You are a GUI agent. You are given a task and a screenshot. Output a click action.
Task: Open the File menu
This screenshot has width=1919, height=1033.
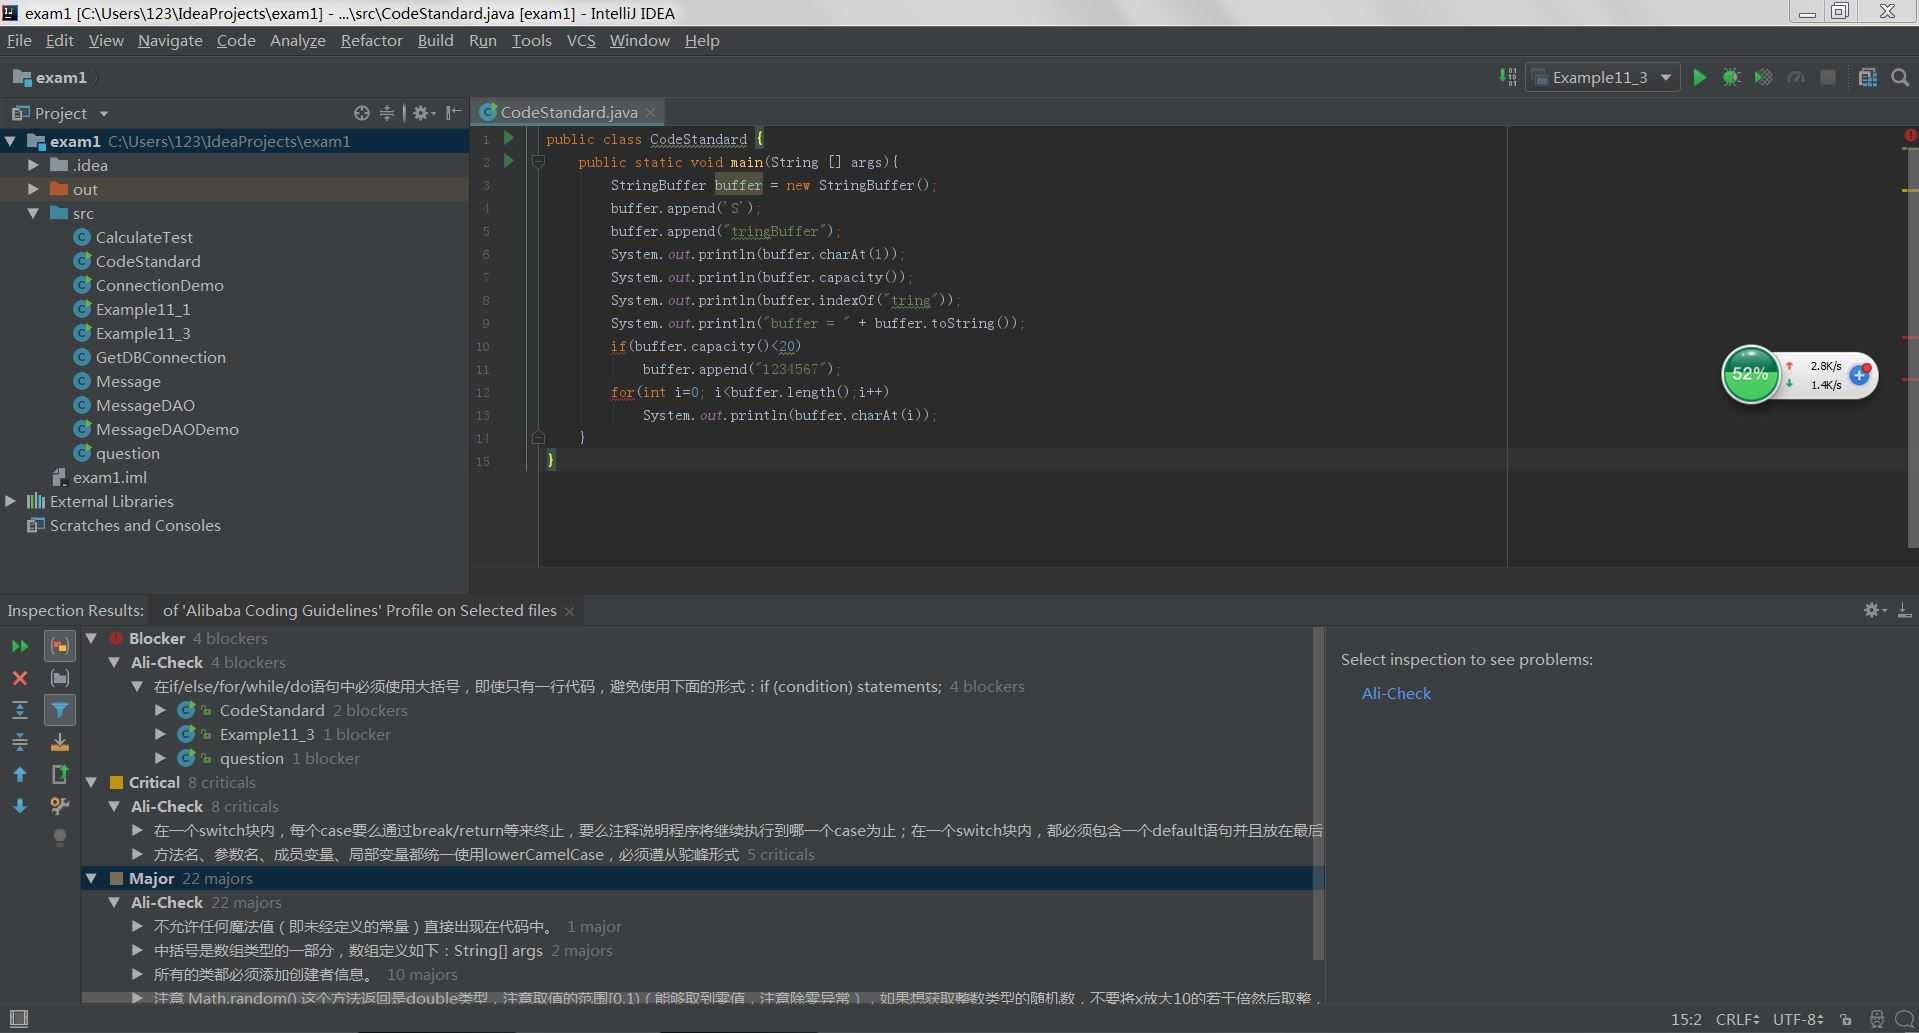tap(19, 40)
